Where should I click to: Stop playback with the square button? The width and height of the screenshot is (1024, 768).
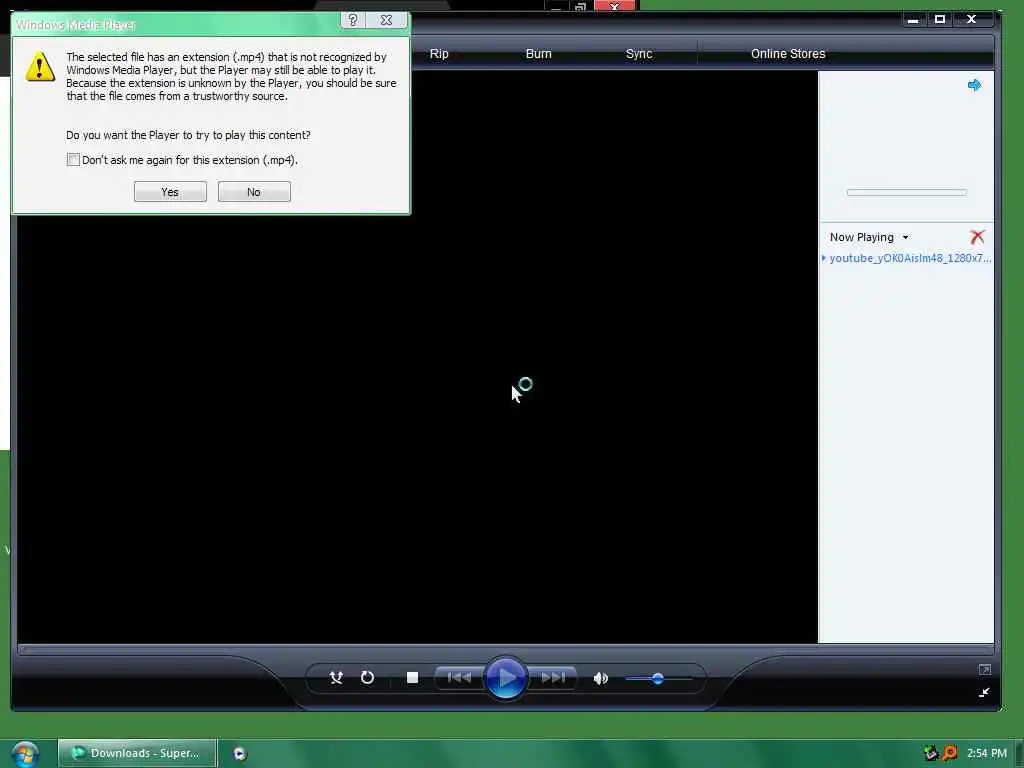412,677
